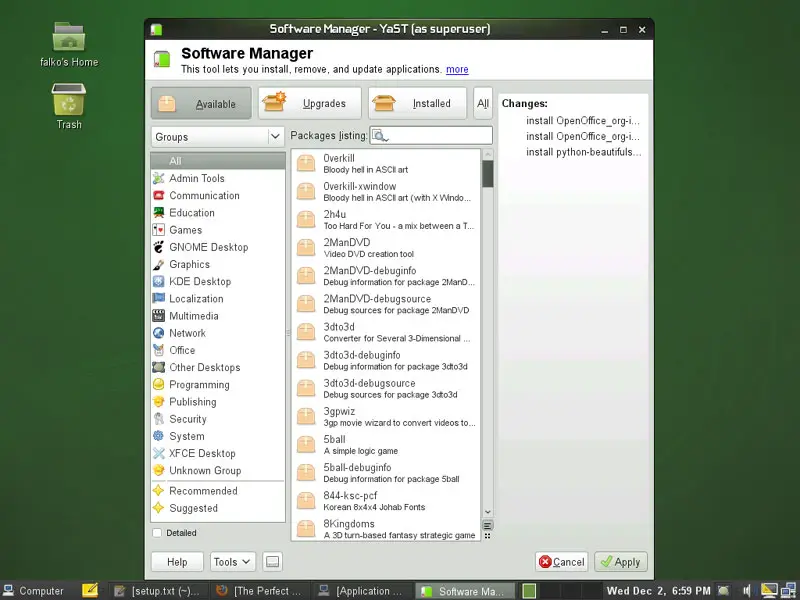The height and width of the screenshot is (600, 800).
Task: Select the Overkill-xwindow package row
Action: (x=386, y=191)
